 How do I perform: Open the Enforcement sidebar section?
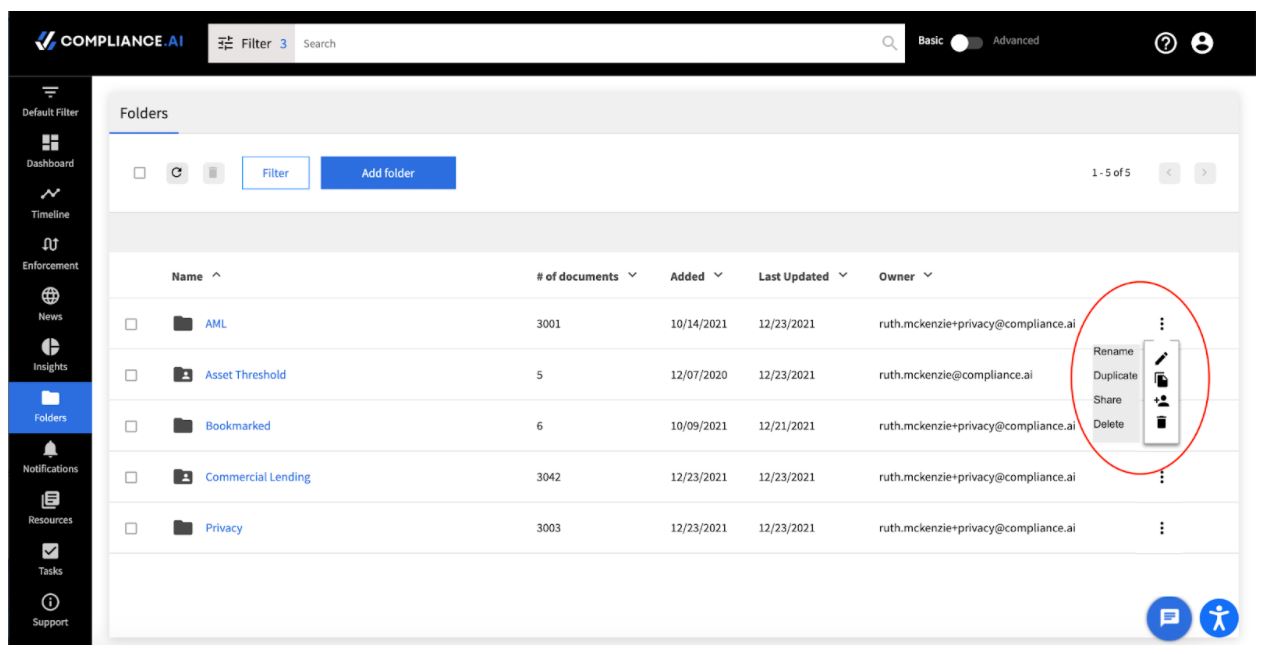(50, 253)
